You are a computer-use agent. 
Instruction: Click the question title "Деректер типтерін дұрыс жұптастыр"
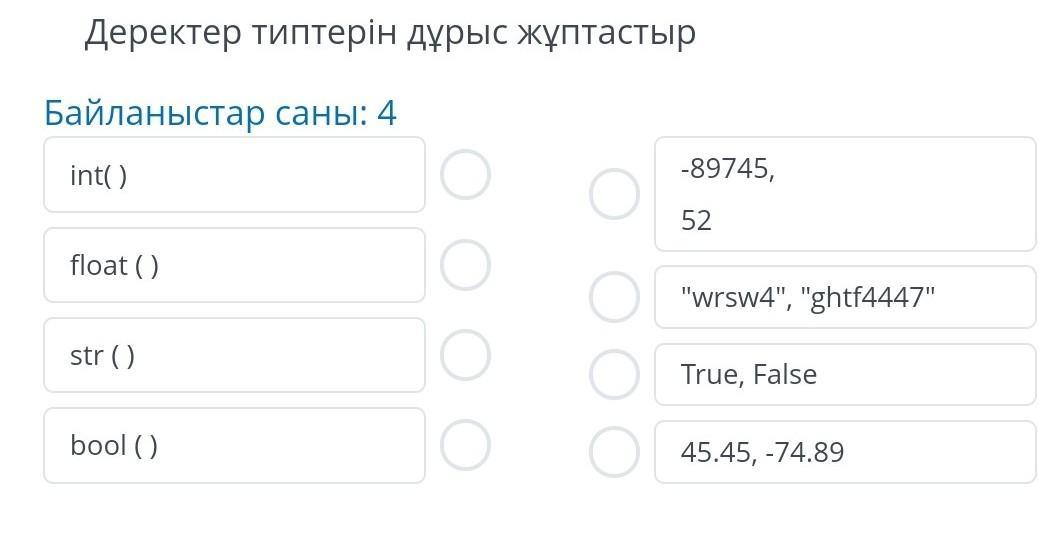[390, 33]
